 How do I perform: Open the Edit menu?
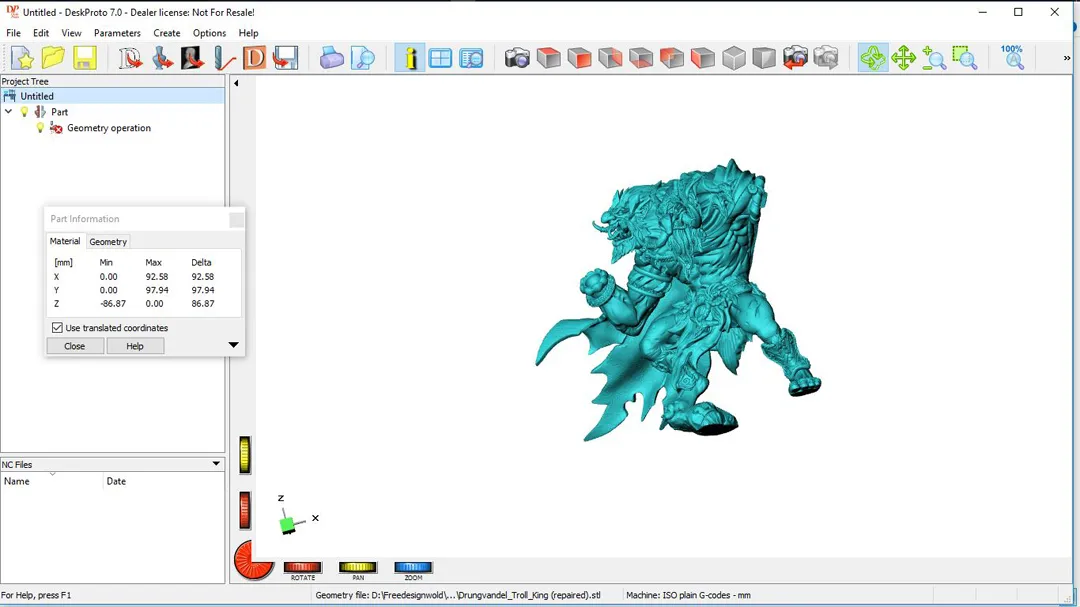coord(41,33)
